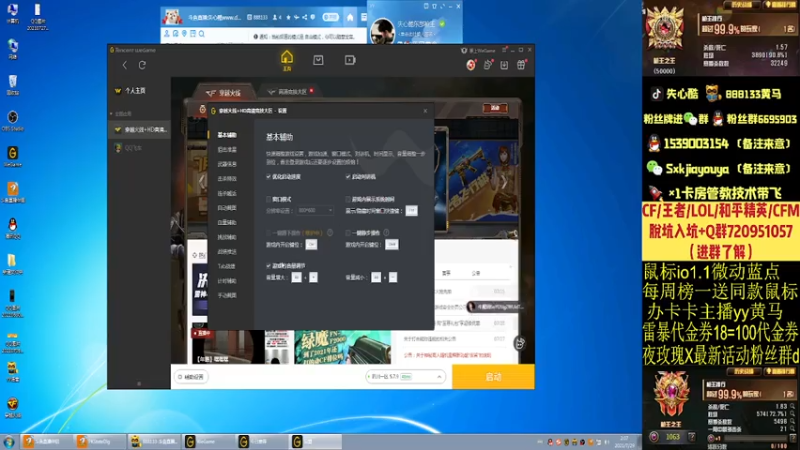800x450 pixels.
Task: Open the Recycle Bin desktop icon
Action: point(13,85)
